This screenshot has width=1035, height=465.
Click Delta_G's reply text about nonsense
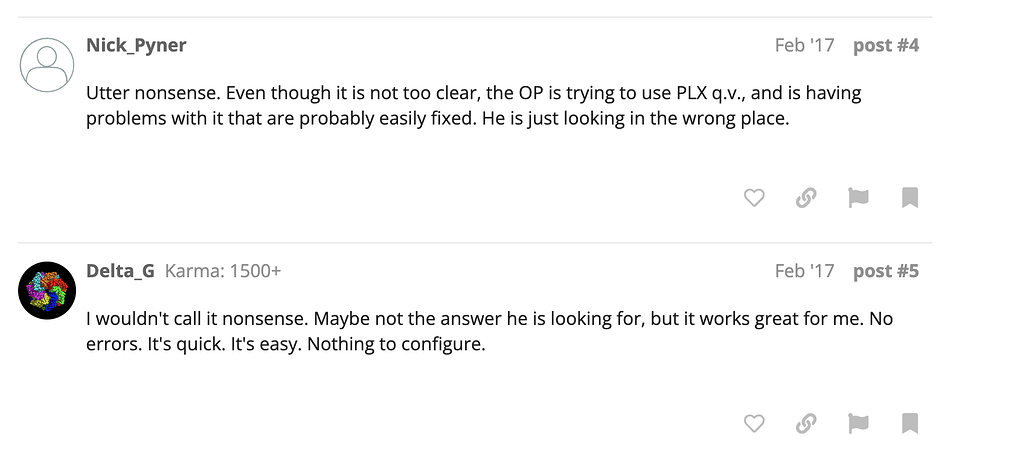coord(489,332)
